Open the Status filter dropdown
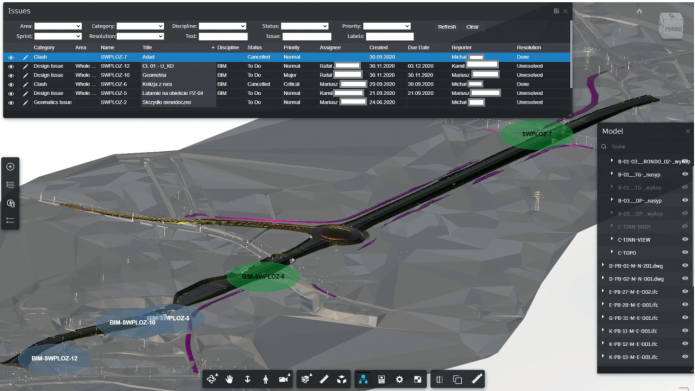 point(305,26)
